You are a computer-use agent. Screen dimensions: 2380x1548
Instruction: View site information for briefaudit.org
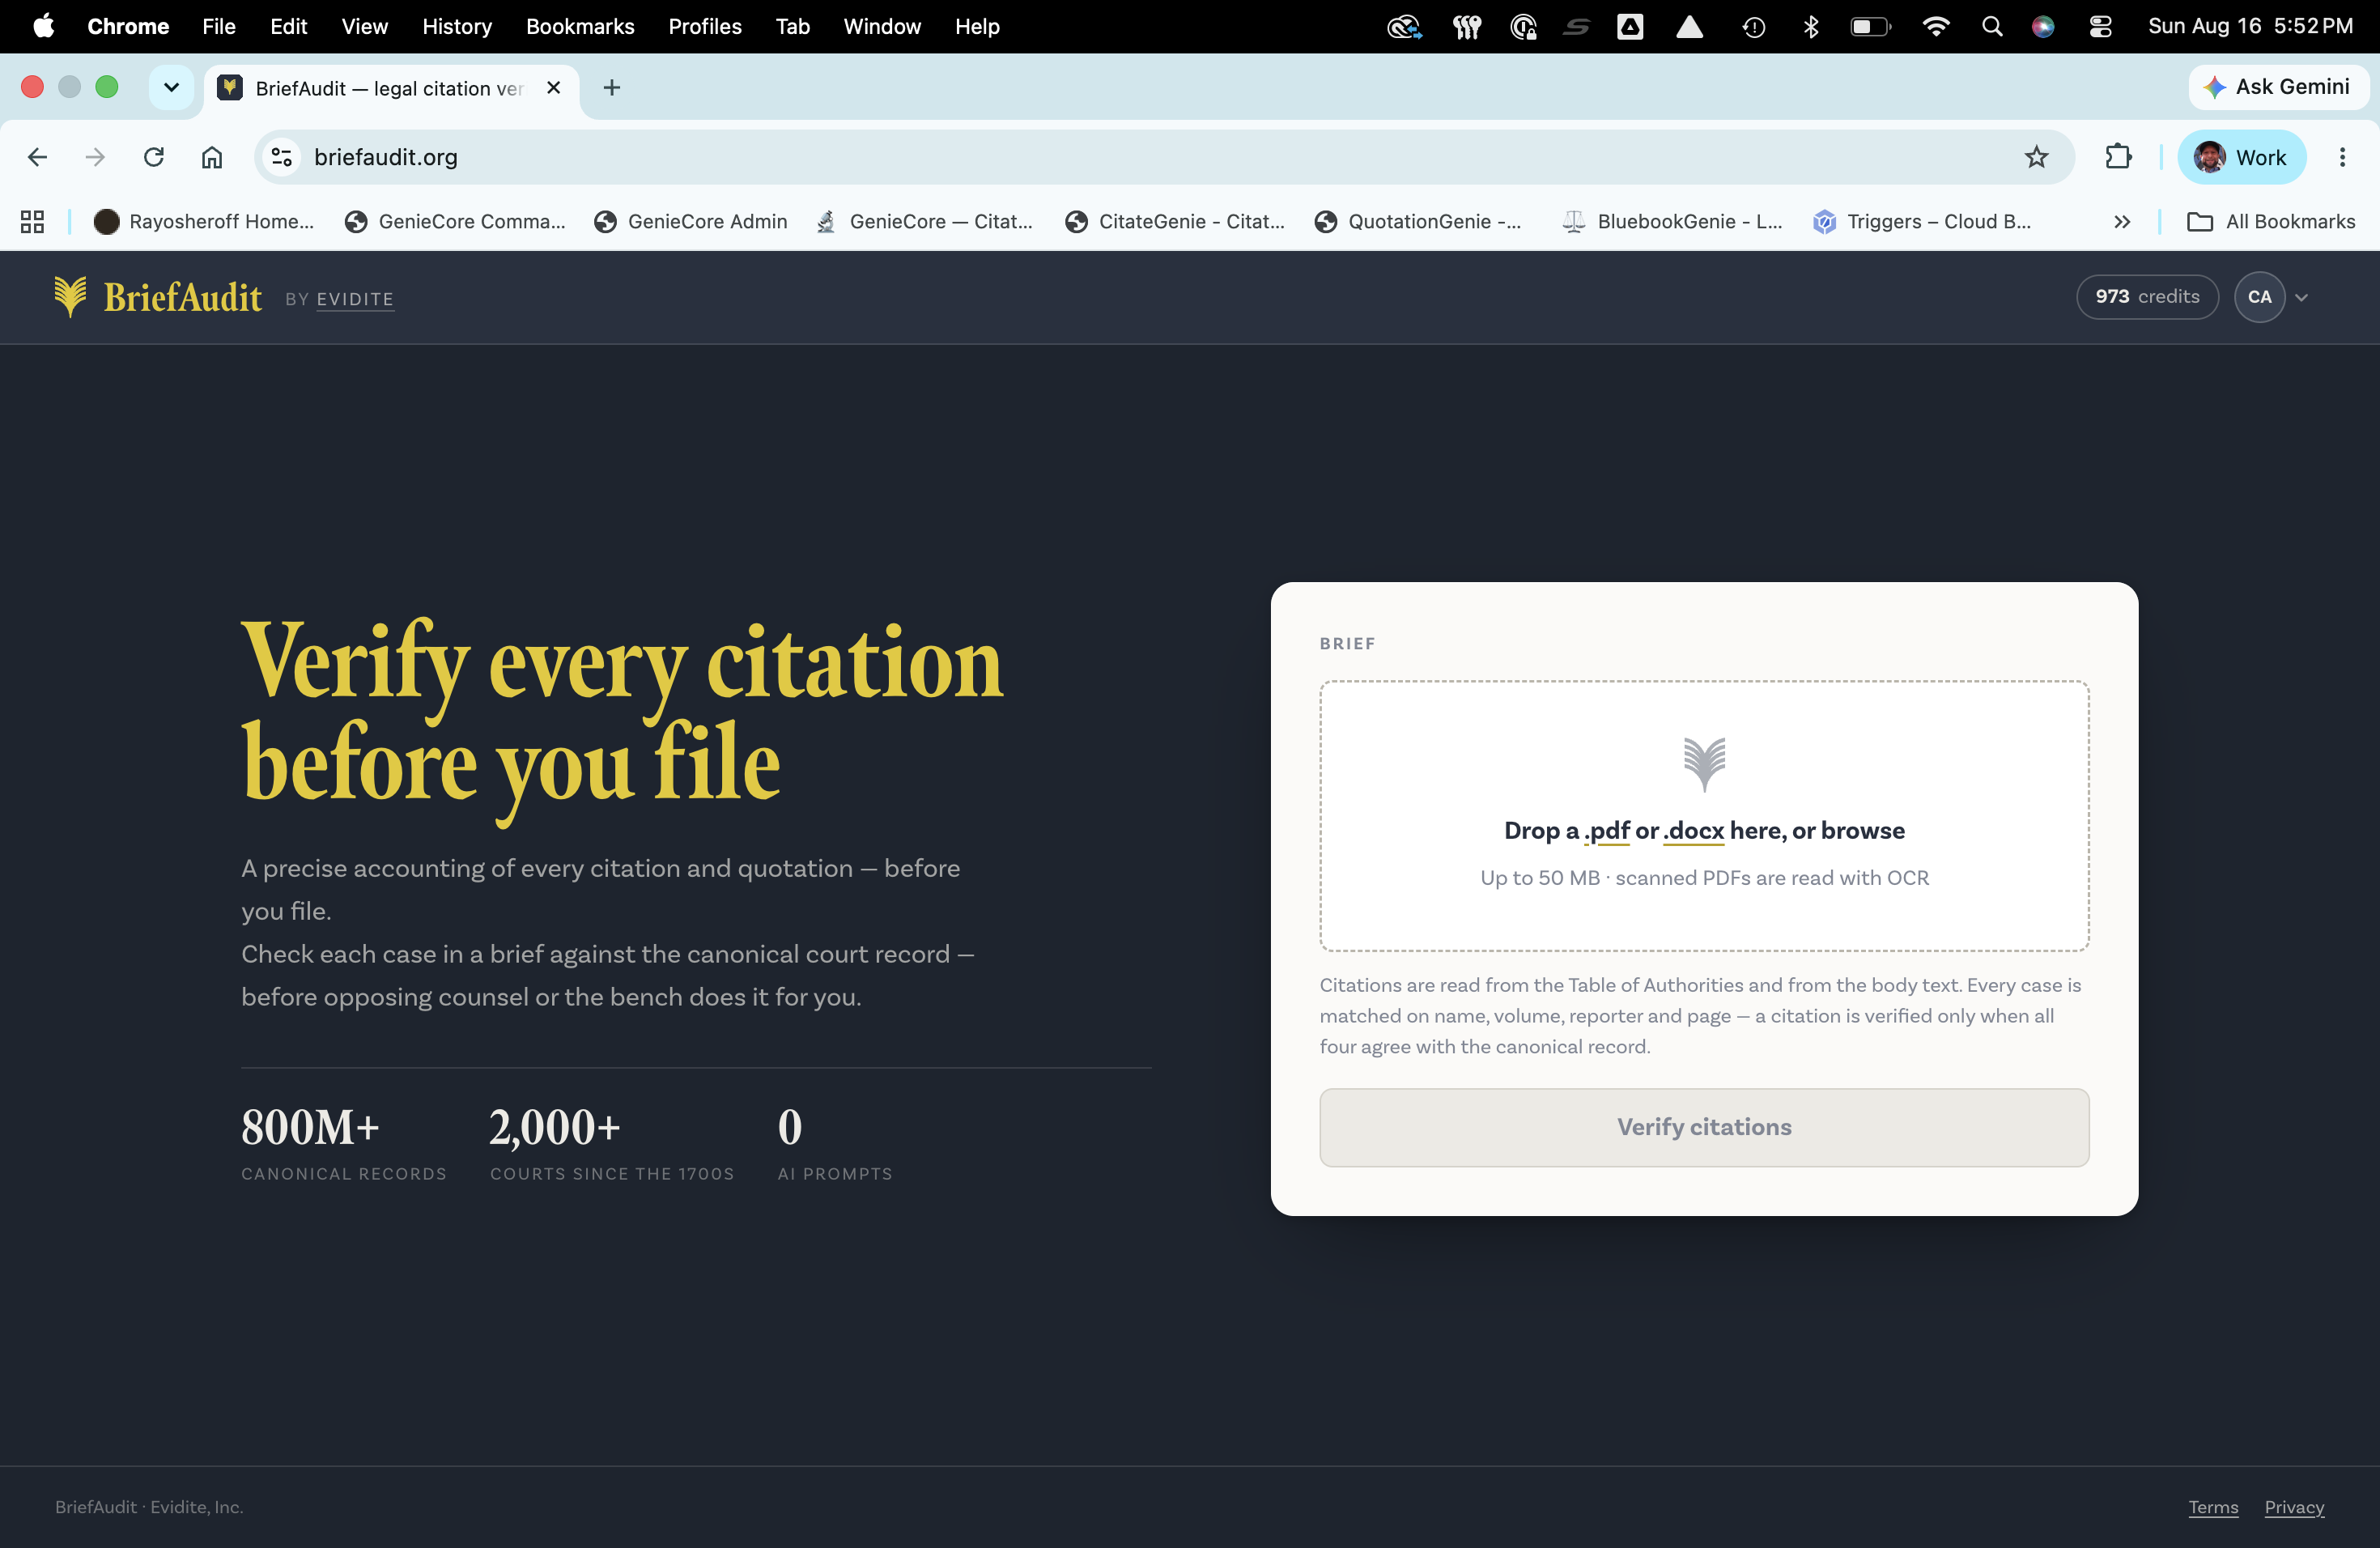pos(282,157)
